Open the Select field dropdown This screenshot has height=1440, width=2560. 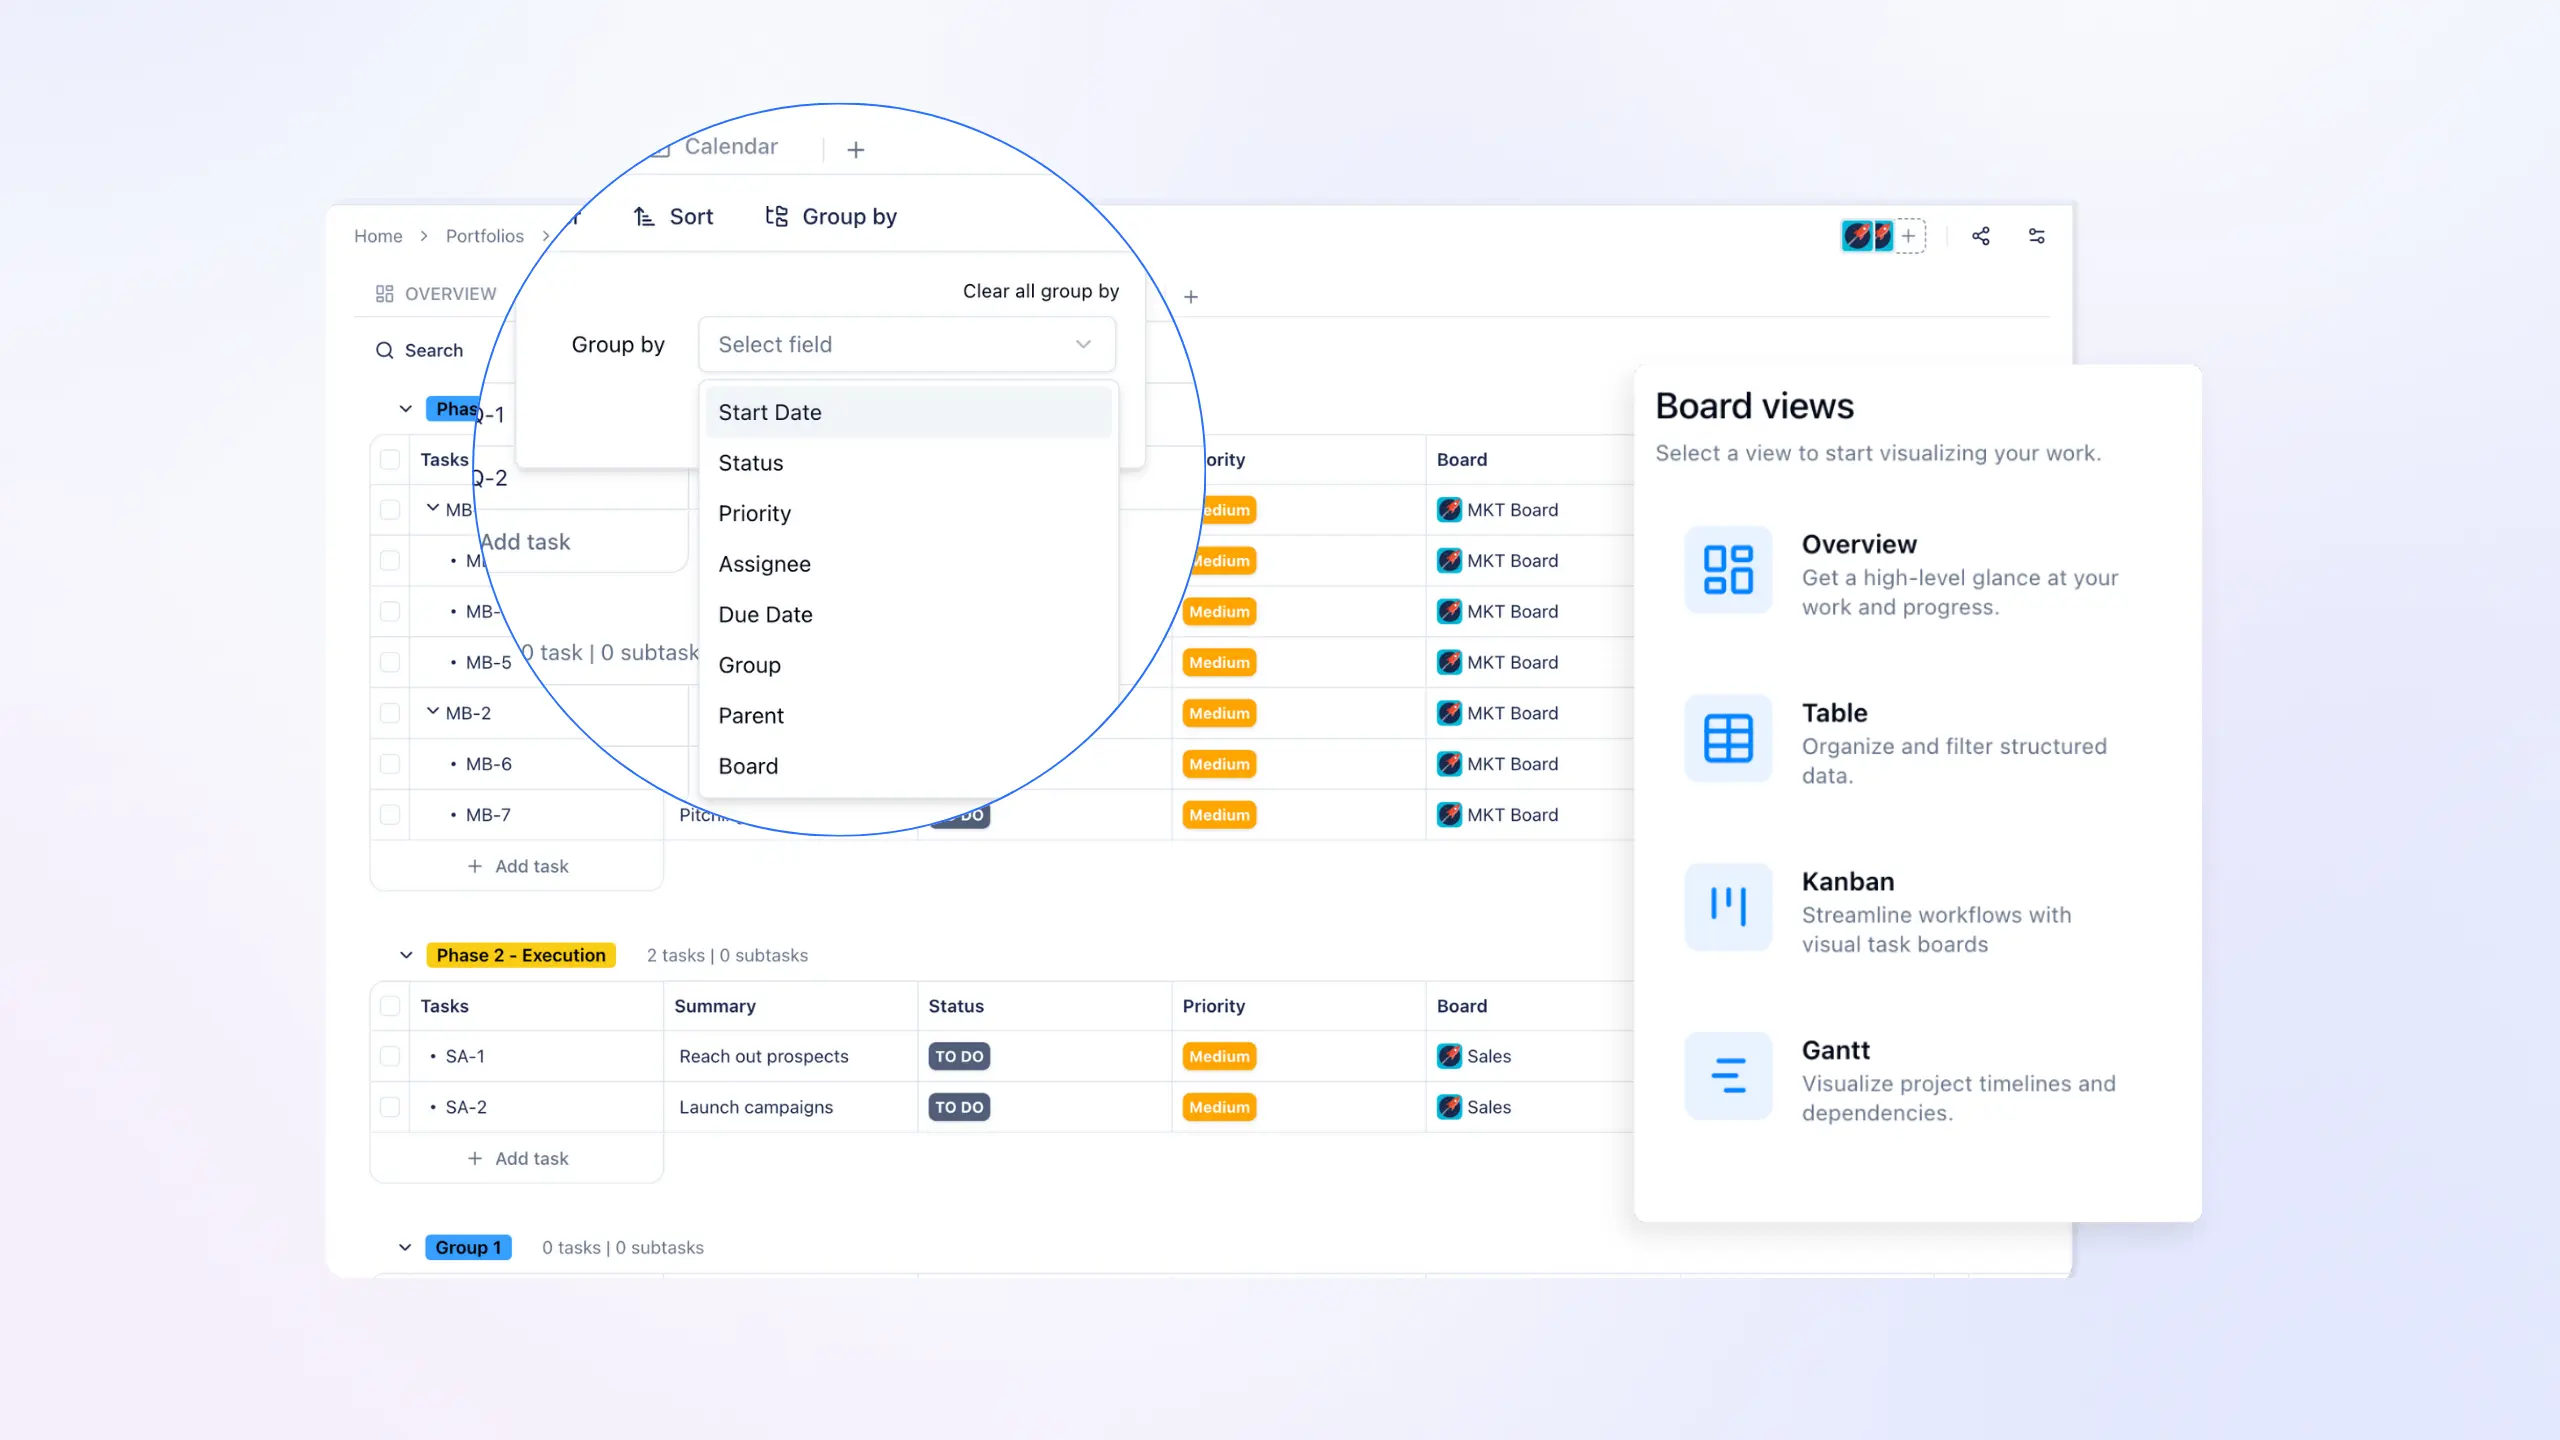[x=905, y=344]
